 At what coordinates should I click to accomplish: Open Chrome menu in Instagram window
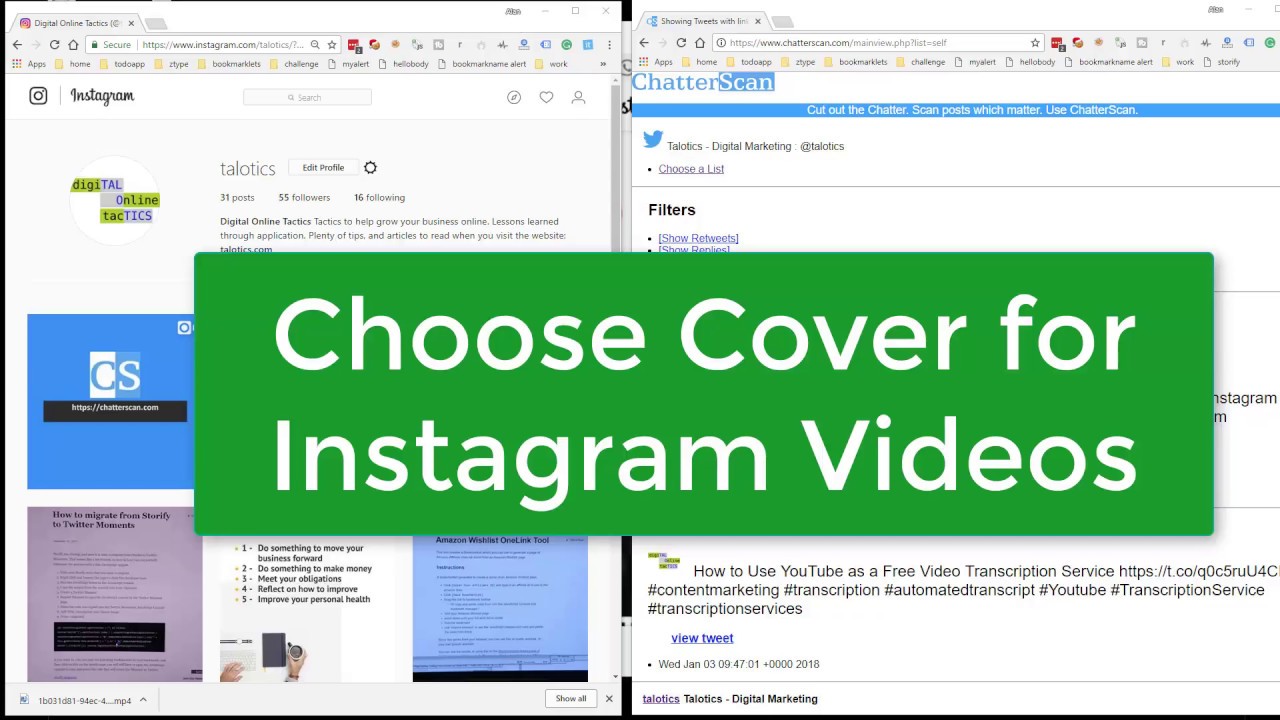tap(609, 45)
